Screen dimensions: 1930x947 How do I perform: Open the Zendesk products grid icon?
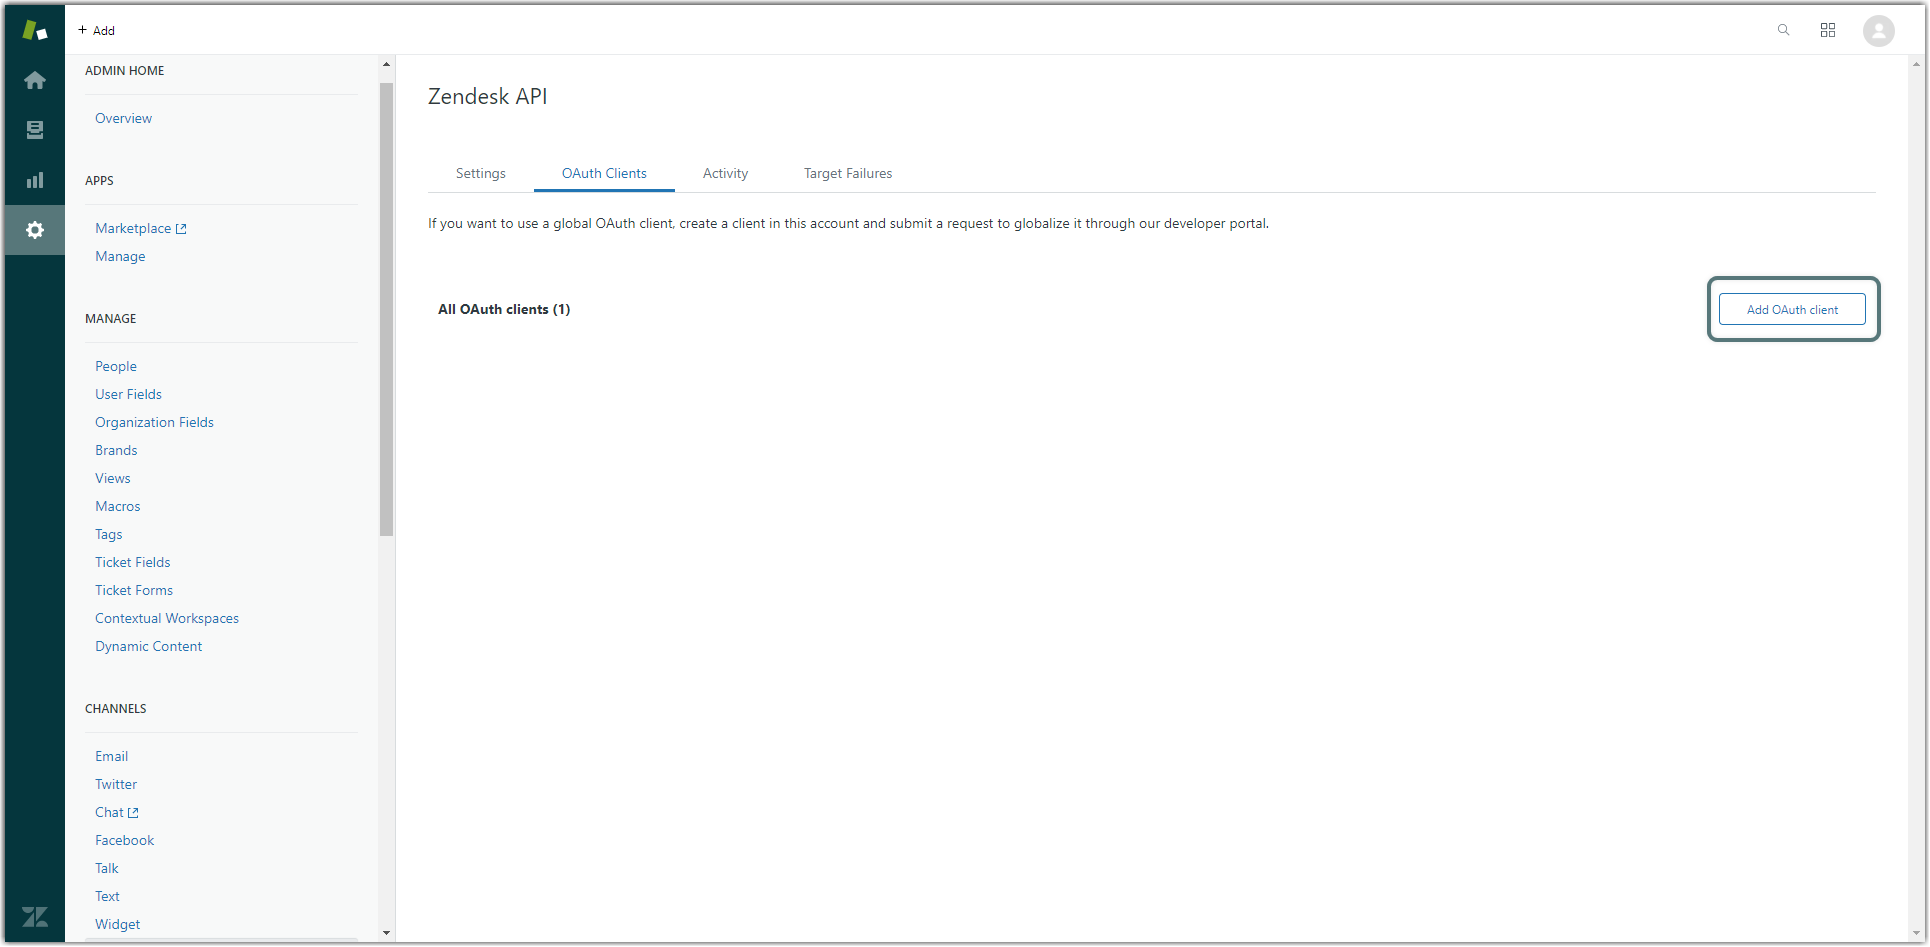coord(1828,30)
